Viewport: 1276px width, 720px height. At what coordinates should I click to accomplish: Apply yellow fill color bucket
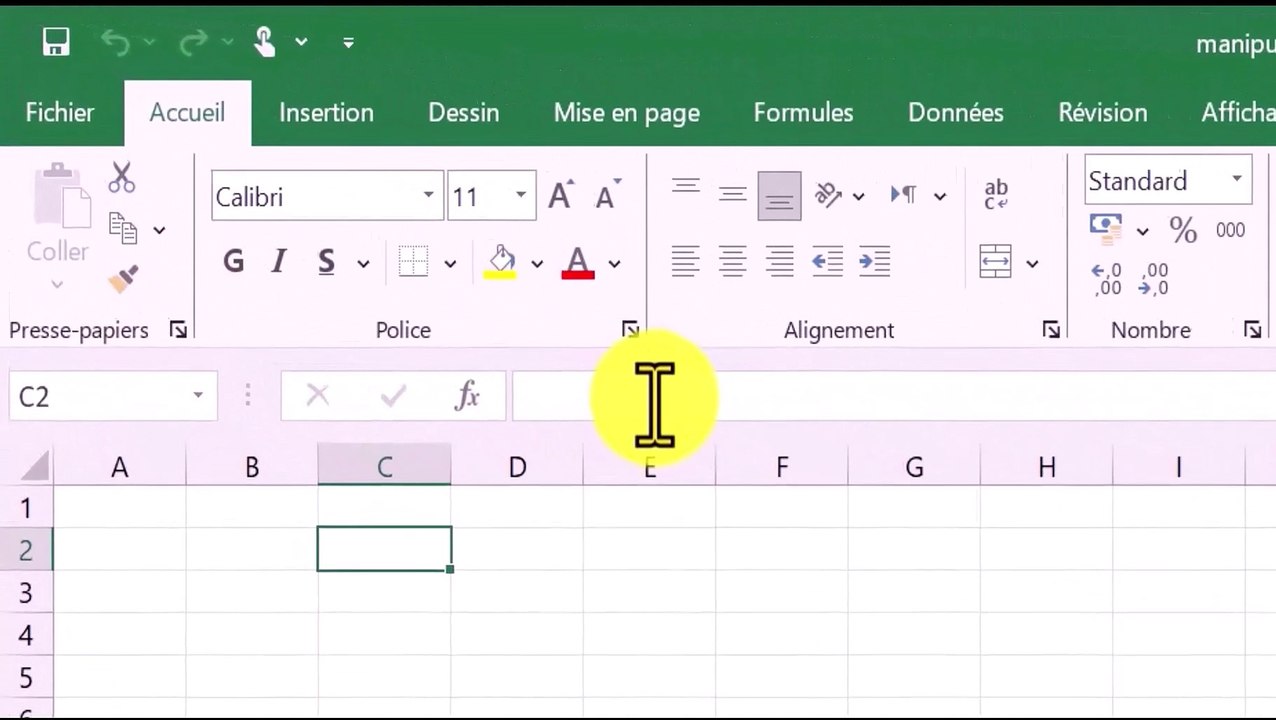pyautogui.click(x=502, y=262)
